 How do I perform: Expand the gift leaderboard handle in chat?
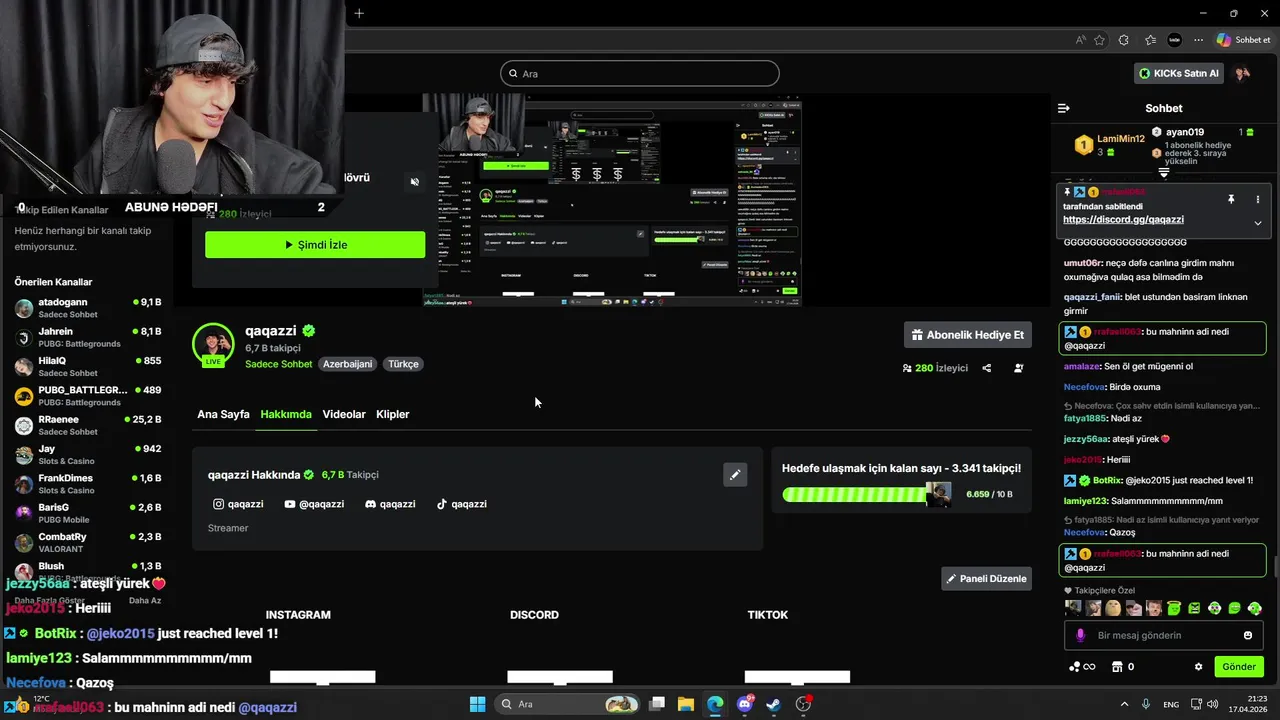(1164, 173)
